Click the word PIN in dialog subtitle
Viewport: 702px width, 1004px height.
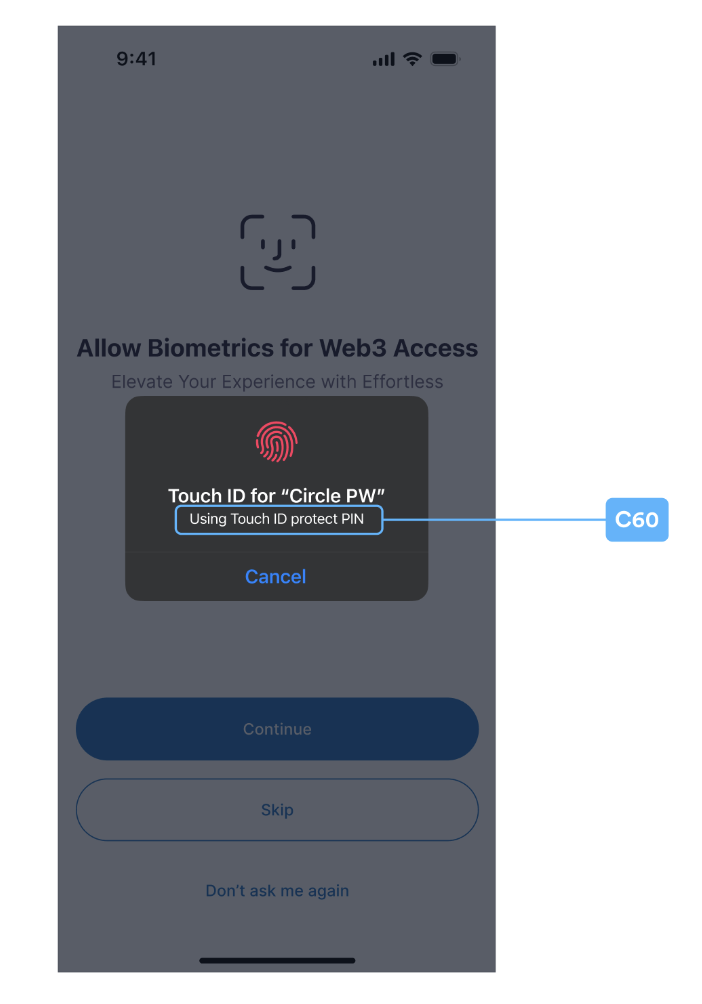(352, 519)
